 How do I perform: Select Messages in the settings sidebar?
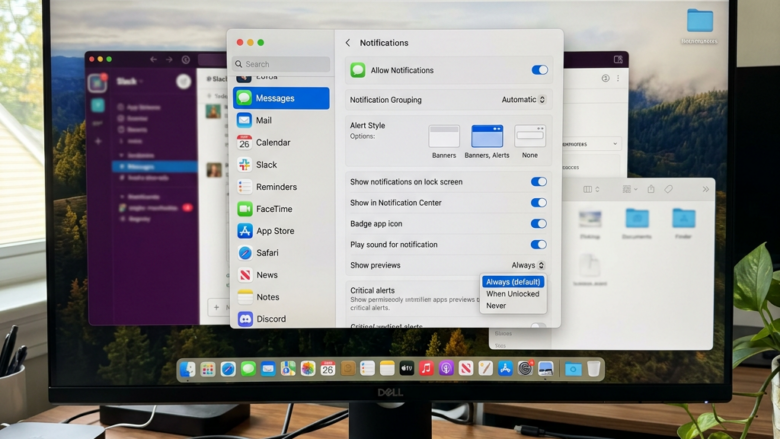pos(281,98)
